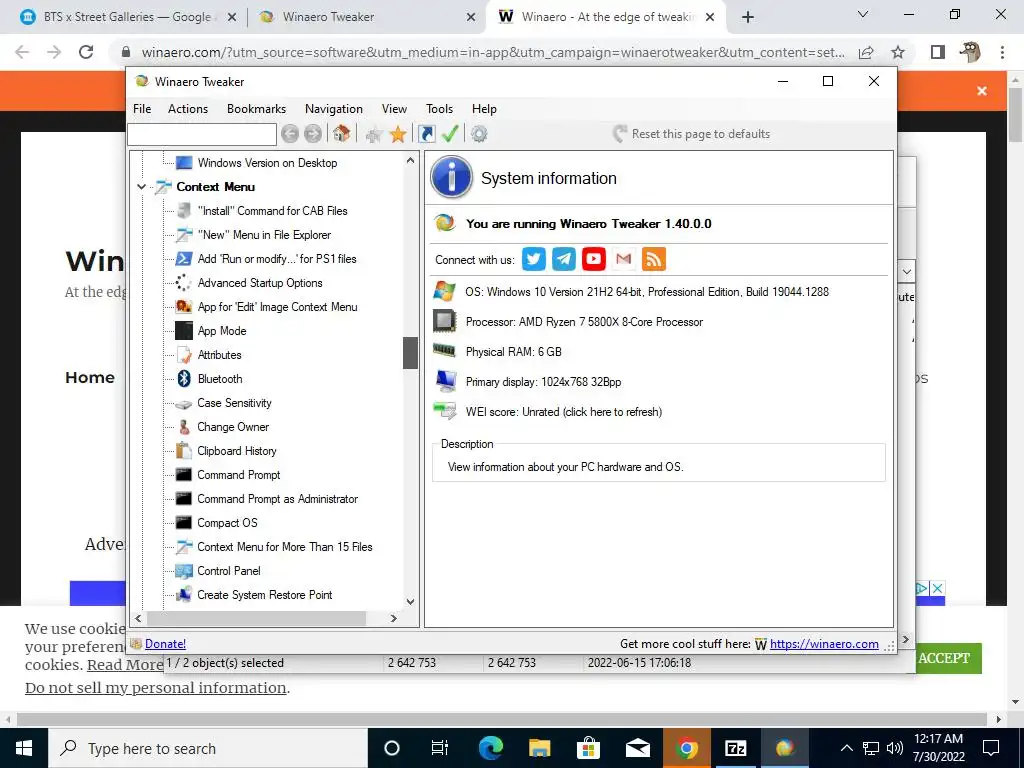
Task: Open the orange RSS feed icon
Action: [x=654, y=259]
